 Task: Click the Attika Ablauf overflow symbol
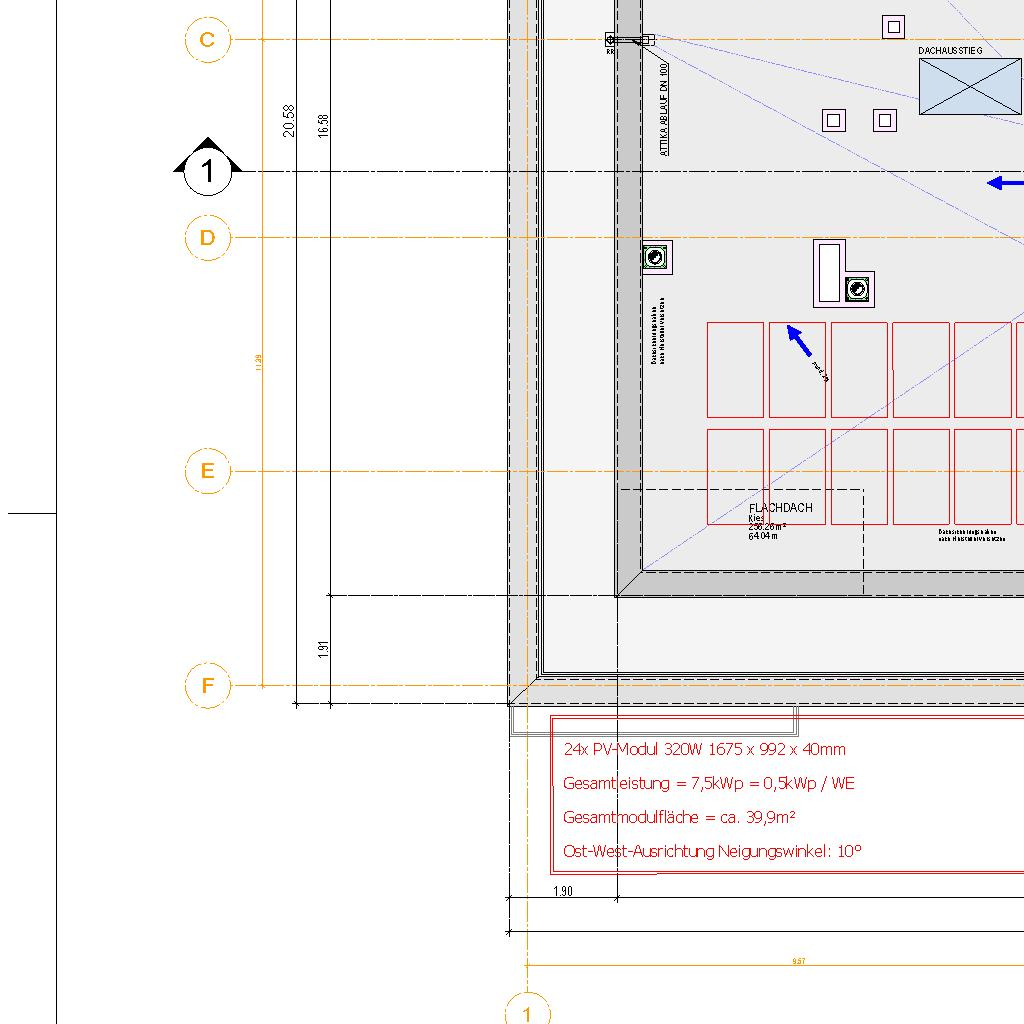point(630,40)
